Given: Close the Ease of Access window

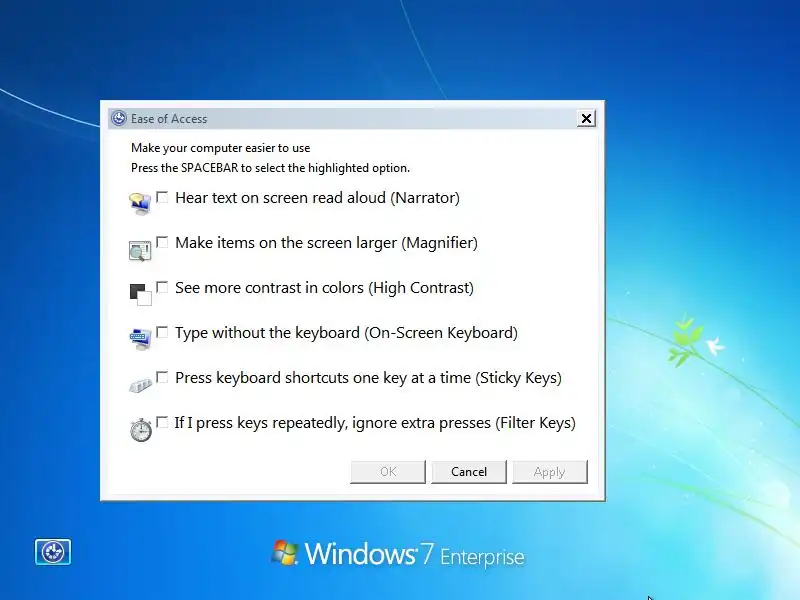Looking at the screenshot, I should (x=586, y=118).
